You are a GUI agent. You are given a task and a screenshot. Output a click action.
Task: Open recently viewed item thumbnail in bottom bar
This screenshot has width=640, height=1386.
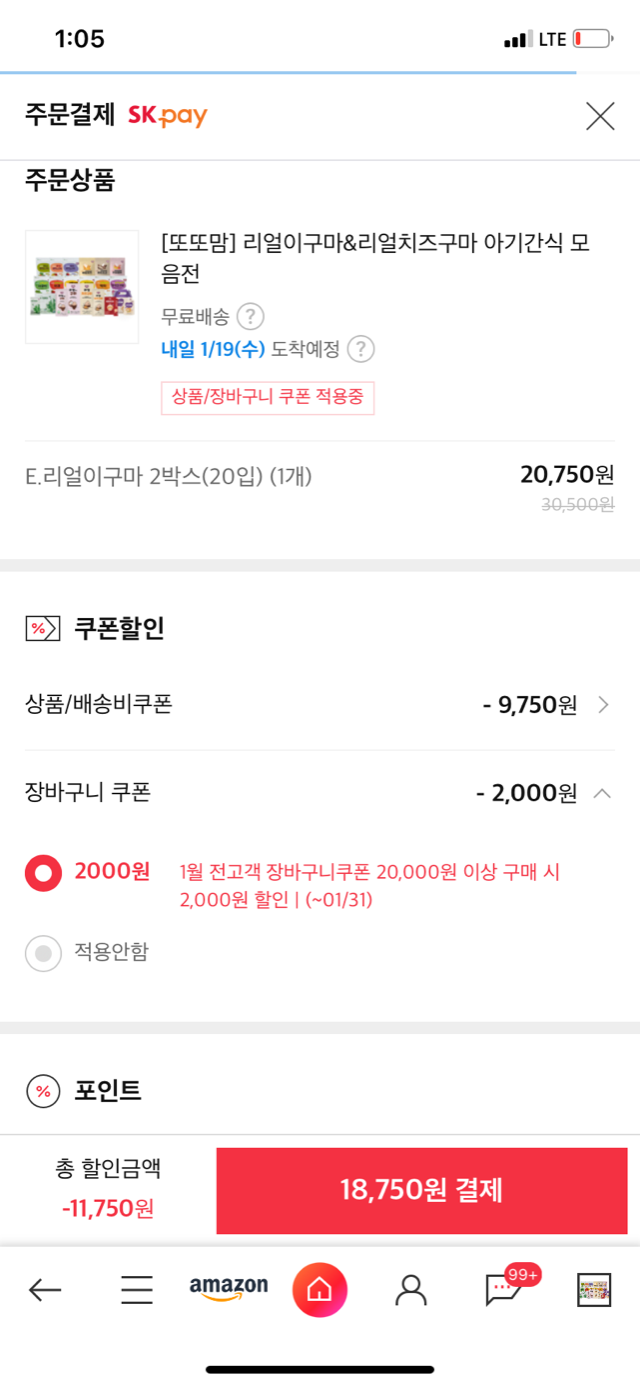point(594,1290)
